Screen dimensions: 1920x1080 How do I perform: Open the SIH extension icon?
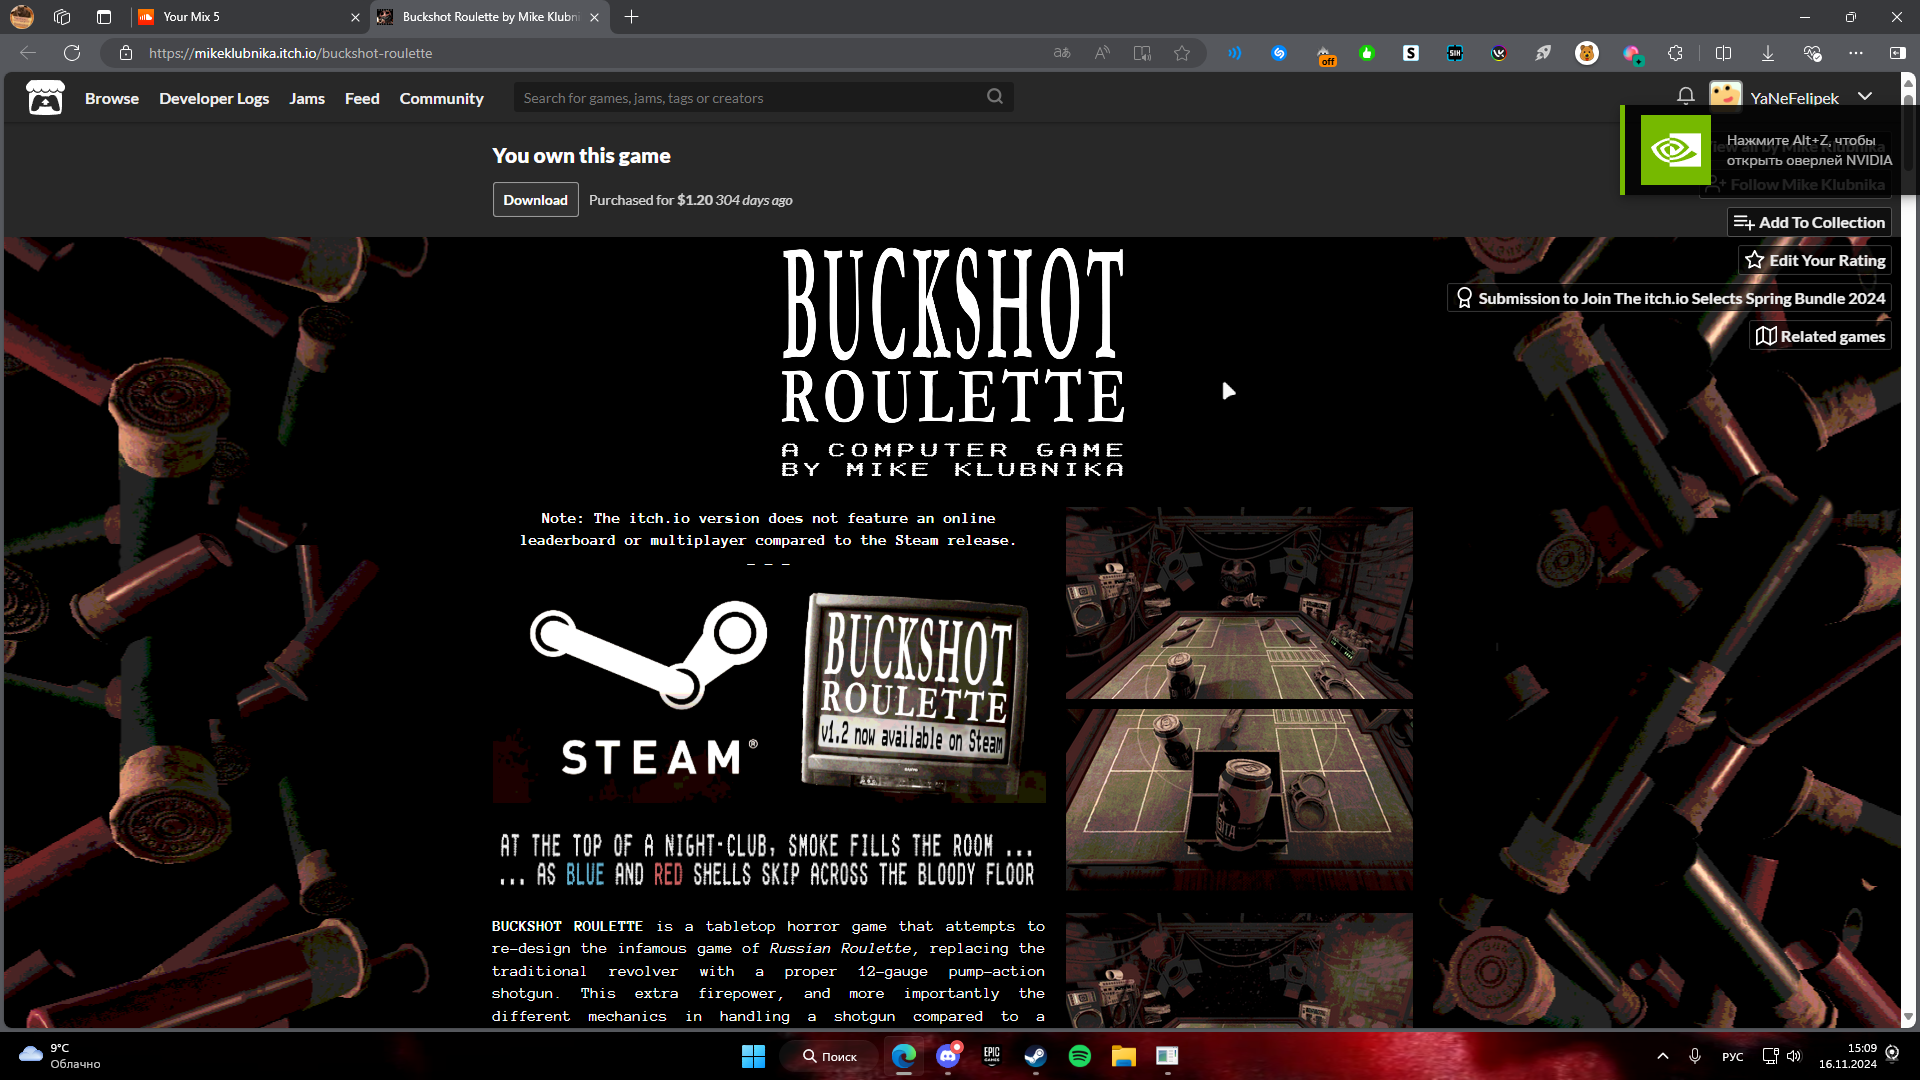(1455, 53)
